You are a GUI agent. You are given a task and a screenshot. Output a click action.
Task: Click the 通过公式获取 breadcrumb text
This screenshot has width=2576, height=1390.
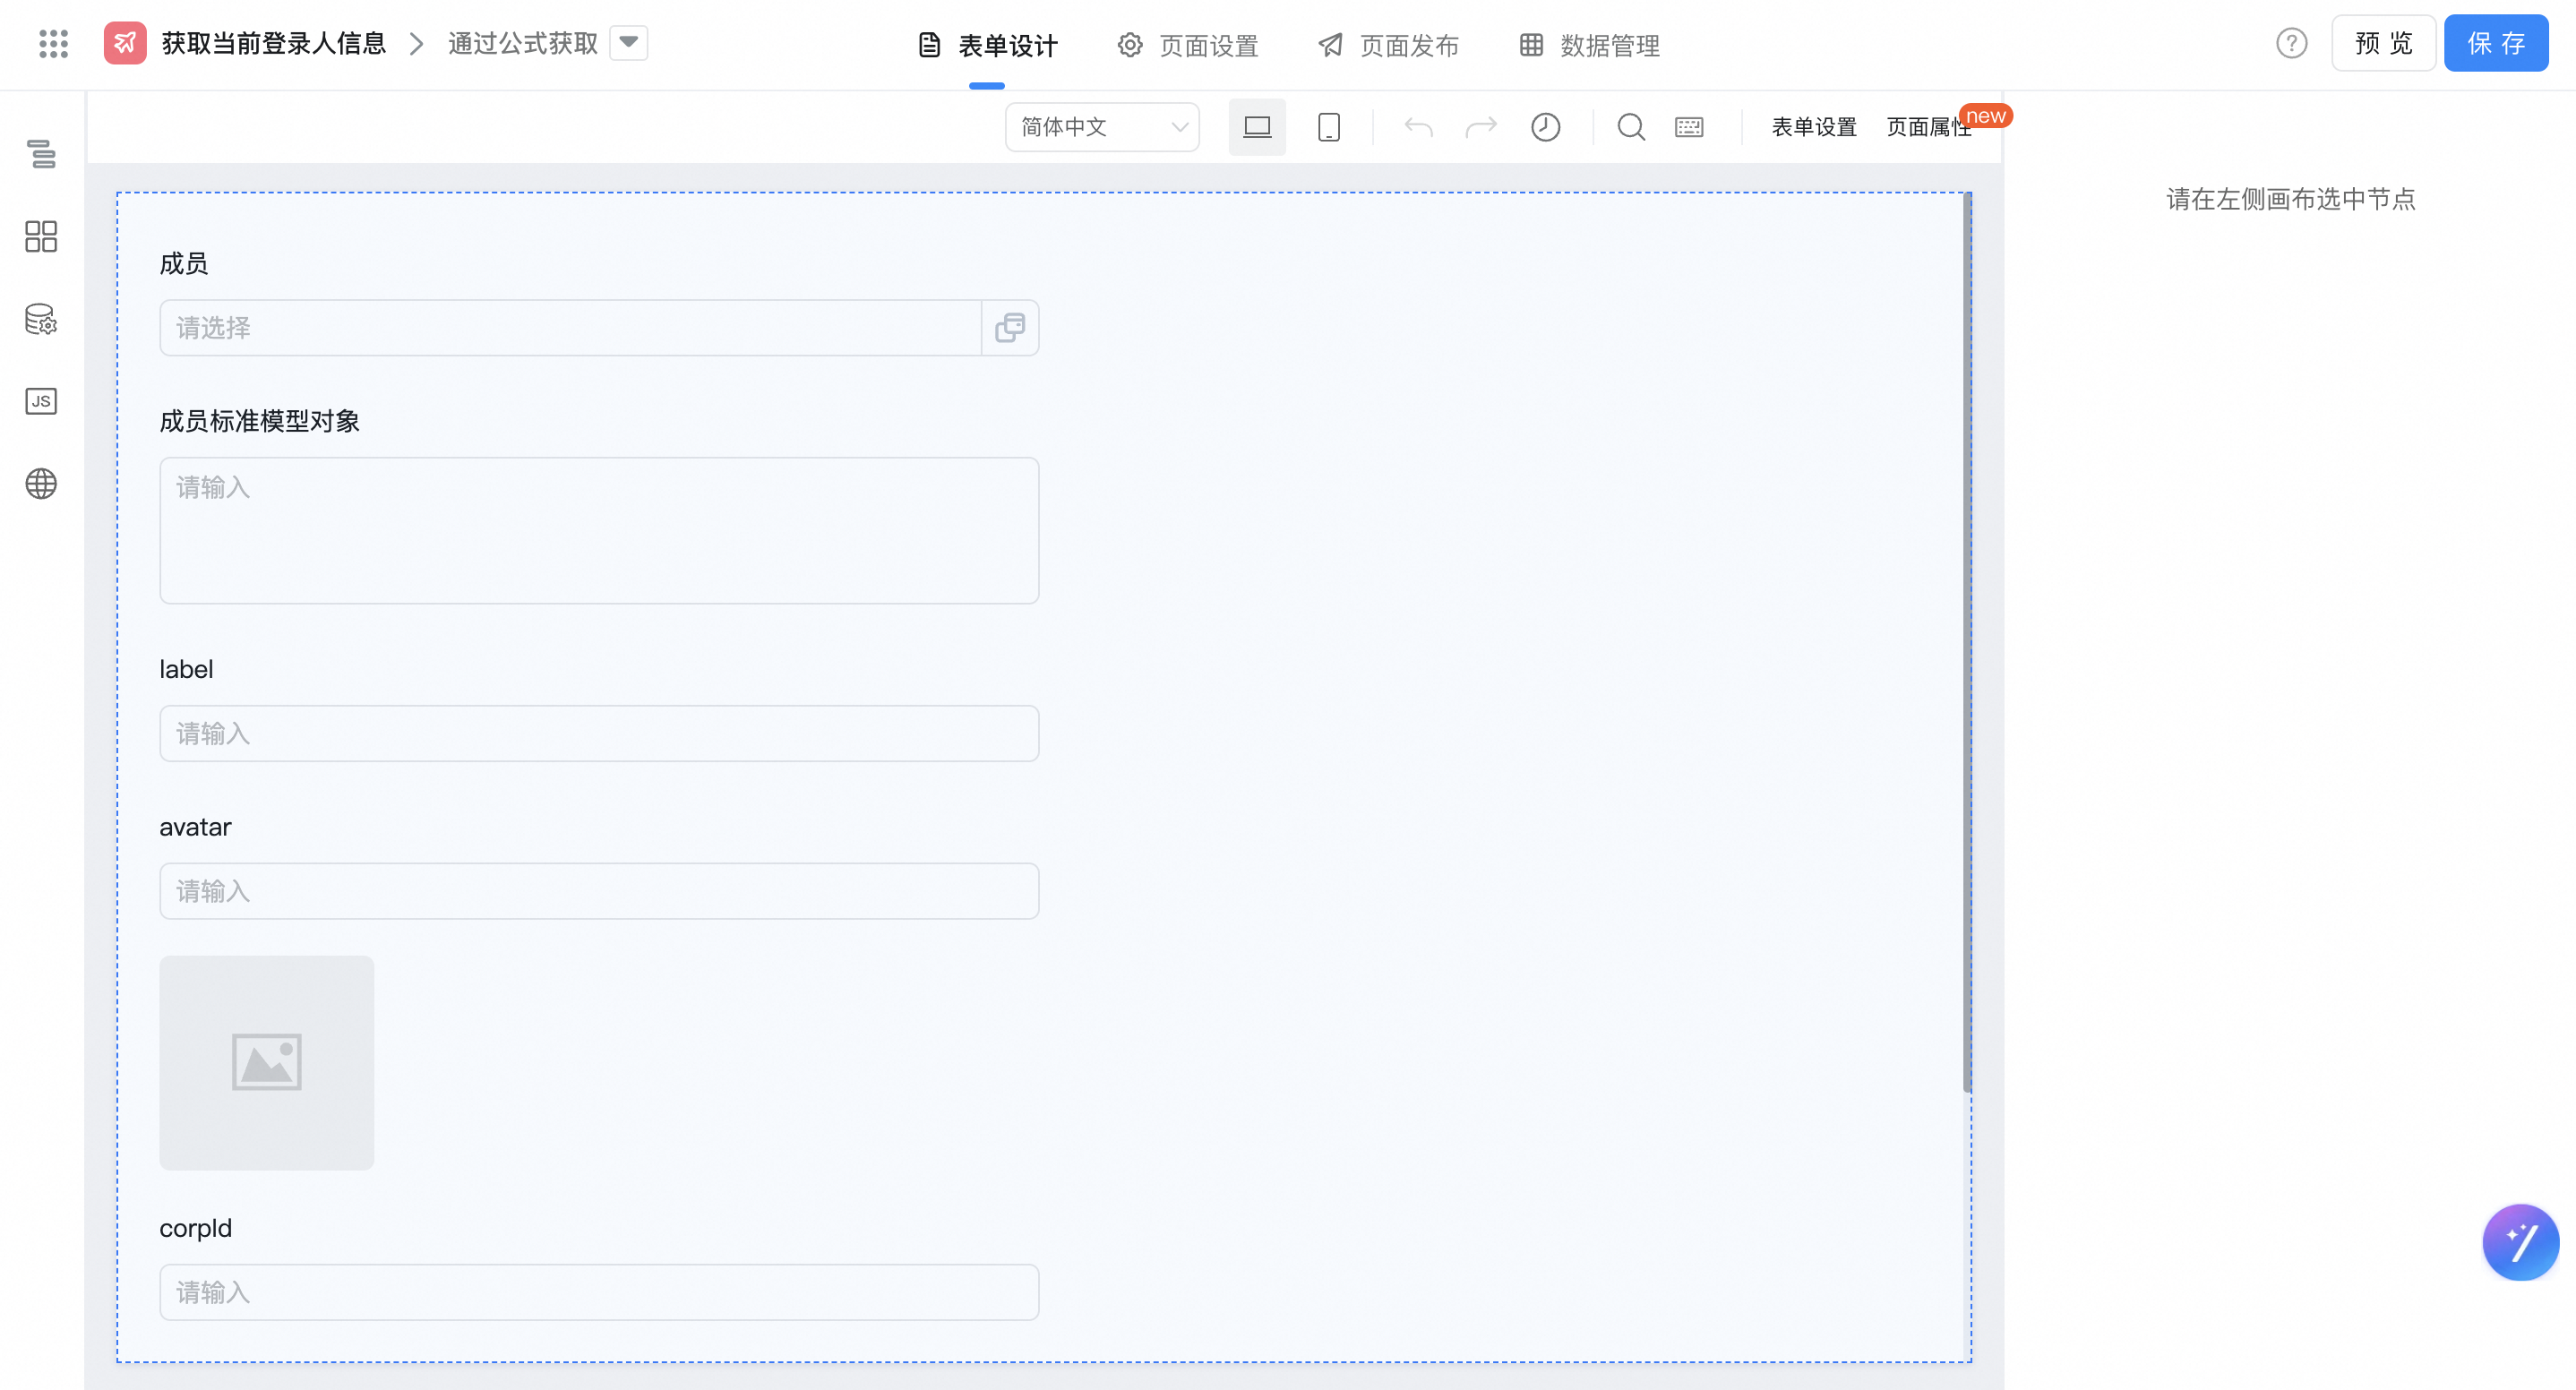pos(523,43)
